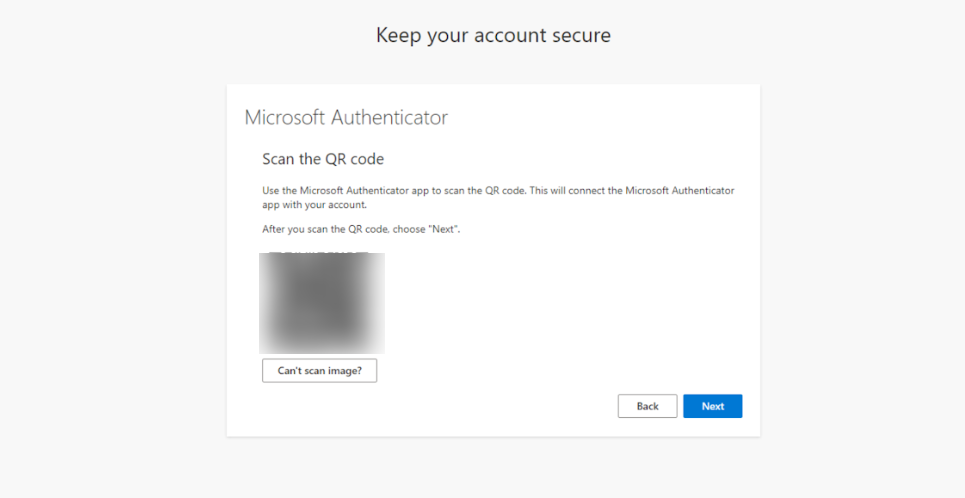Click the "Keep your account secure" page heading

pos(493,35)
